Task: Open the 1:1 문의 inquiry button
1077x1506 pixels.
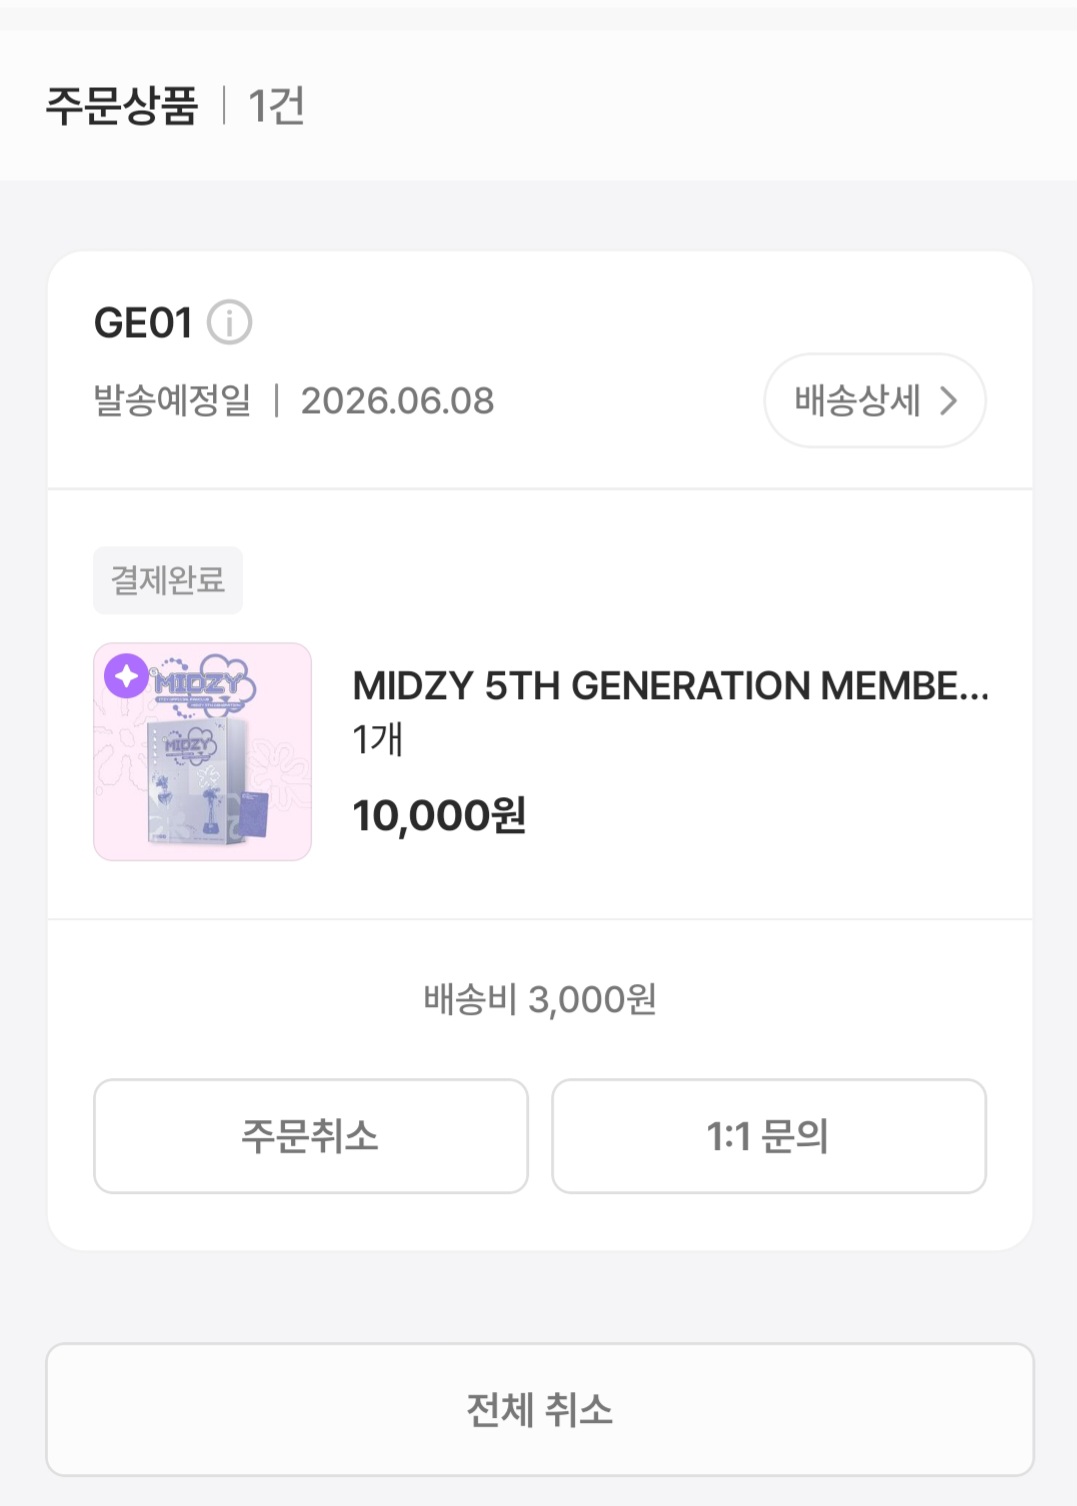Action: point(768,1136)
